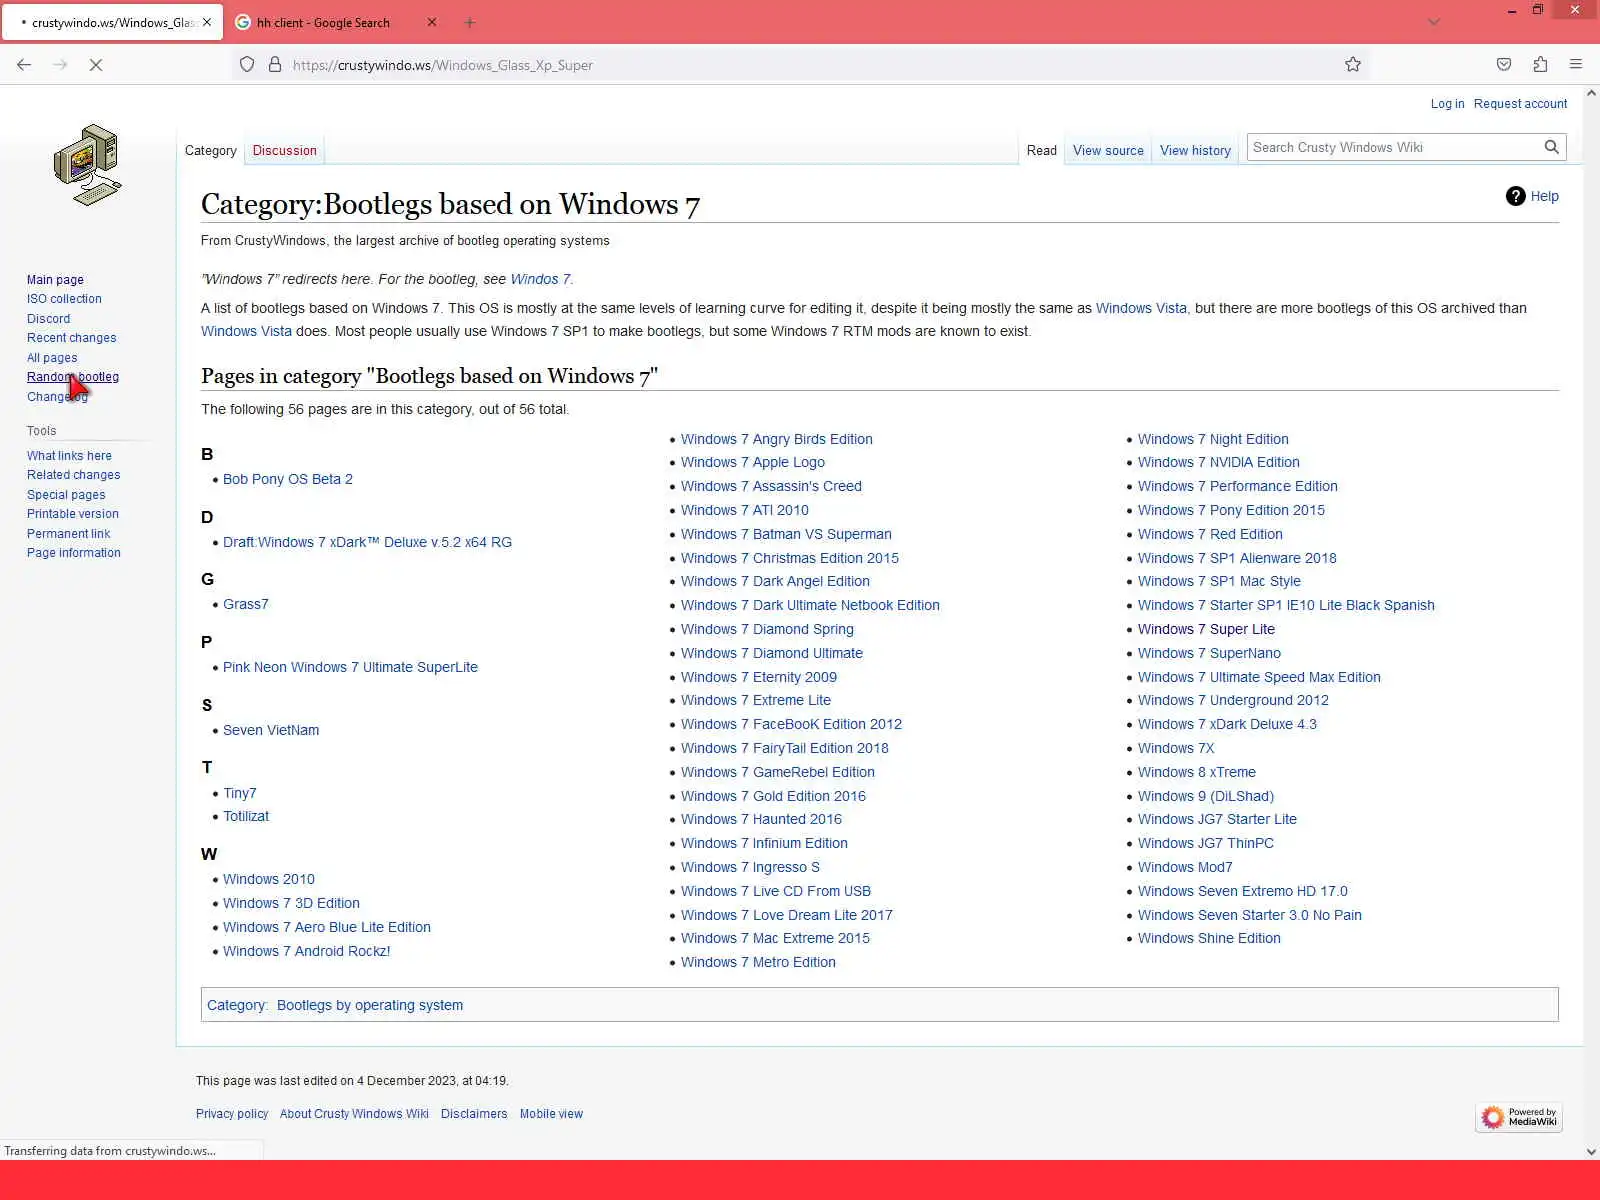Viewport: 1600px width, 1200px height.
Task: Open Pink Neon Windows 7 Ultimate SuperLite
Action: click(350, 667)
